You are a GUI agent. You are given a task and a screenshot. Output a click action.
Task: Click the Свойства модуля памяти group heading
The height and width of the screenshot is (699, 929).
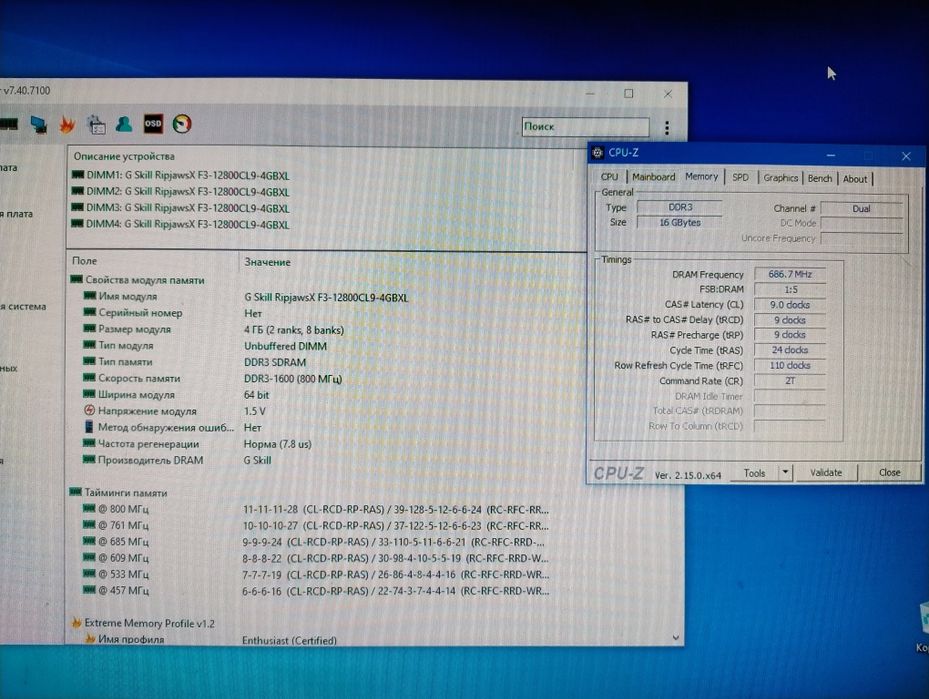click(137, 280)
